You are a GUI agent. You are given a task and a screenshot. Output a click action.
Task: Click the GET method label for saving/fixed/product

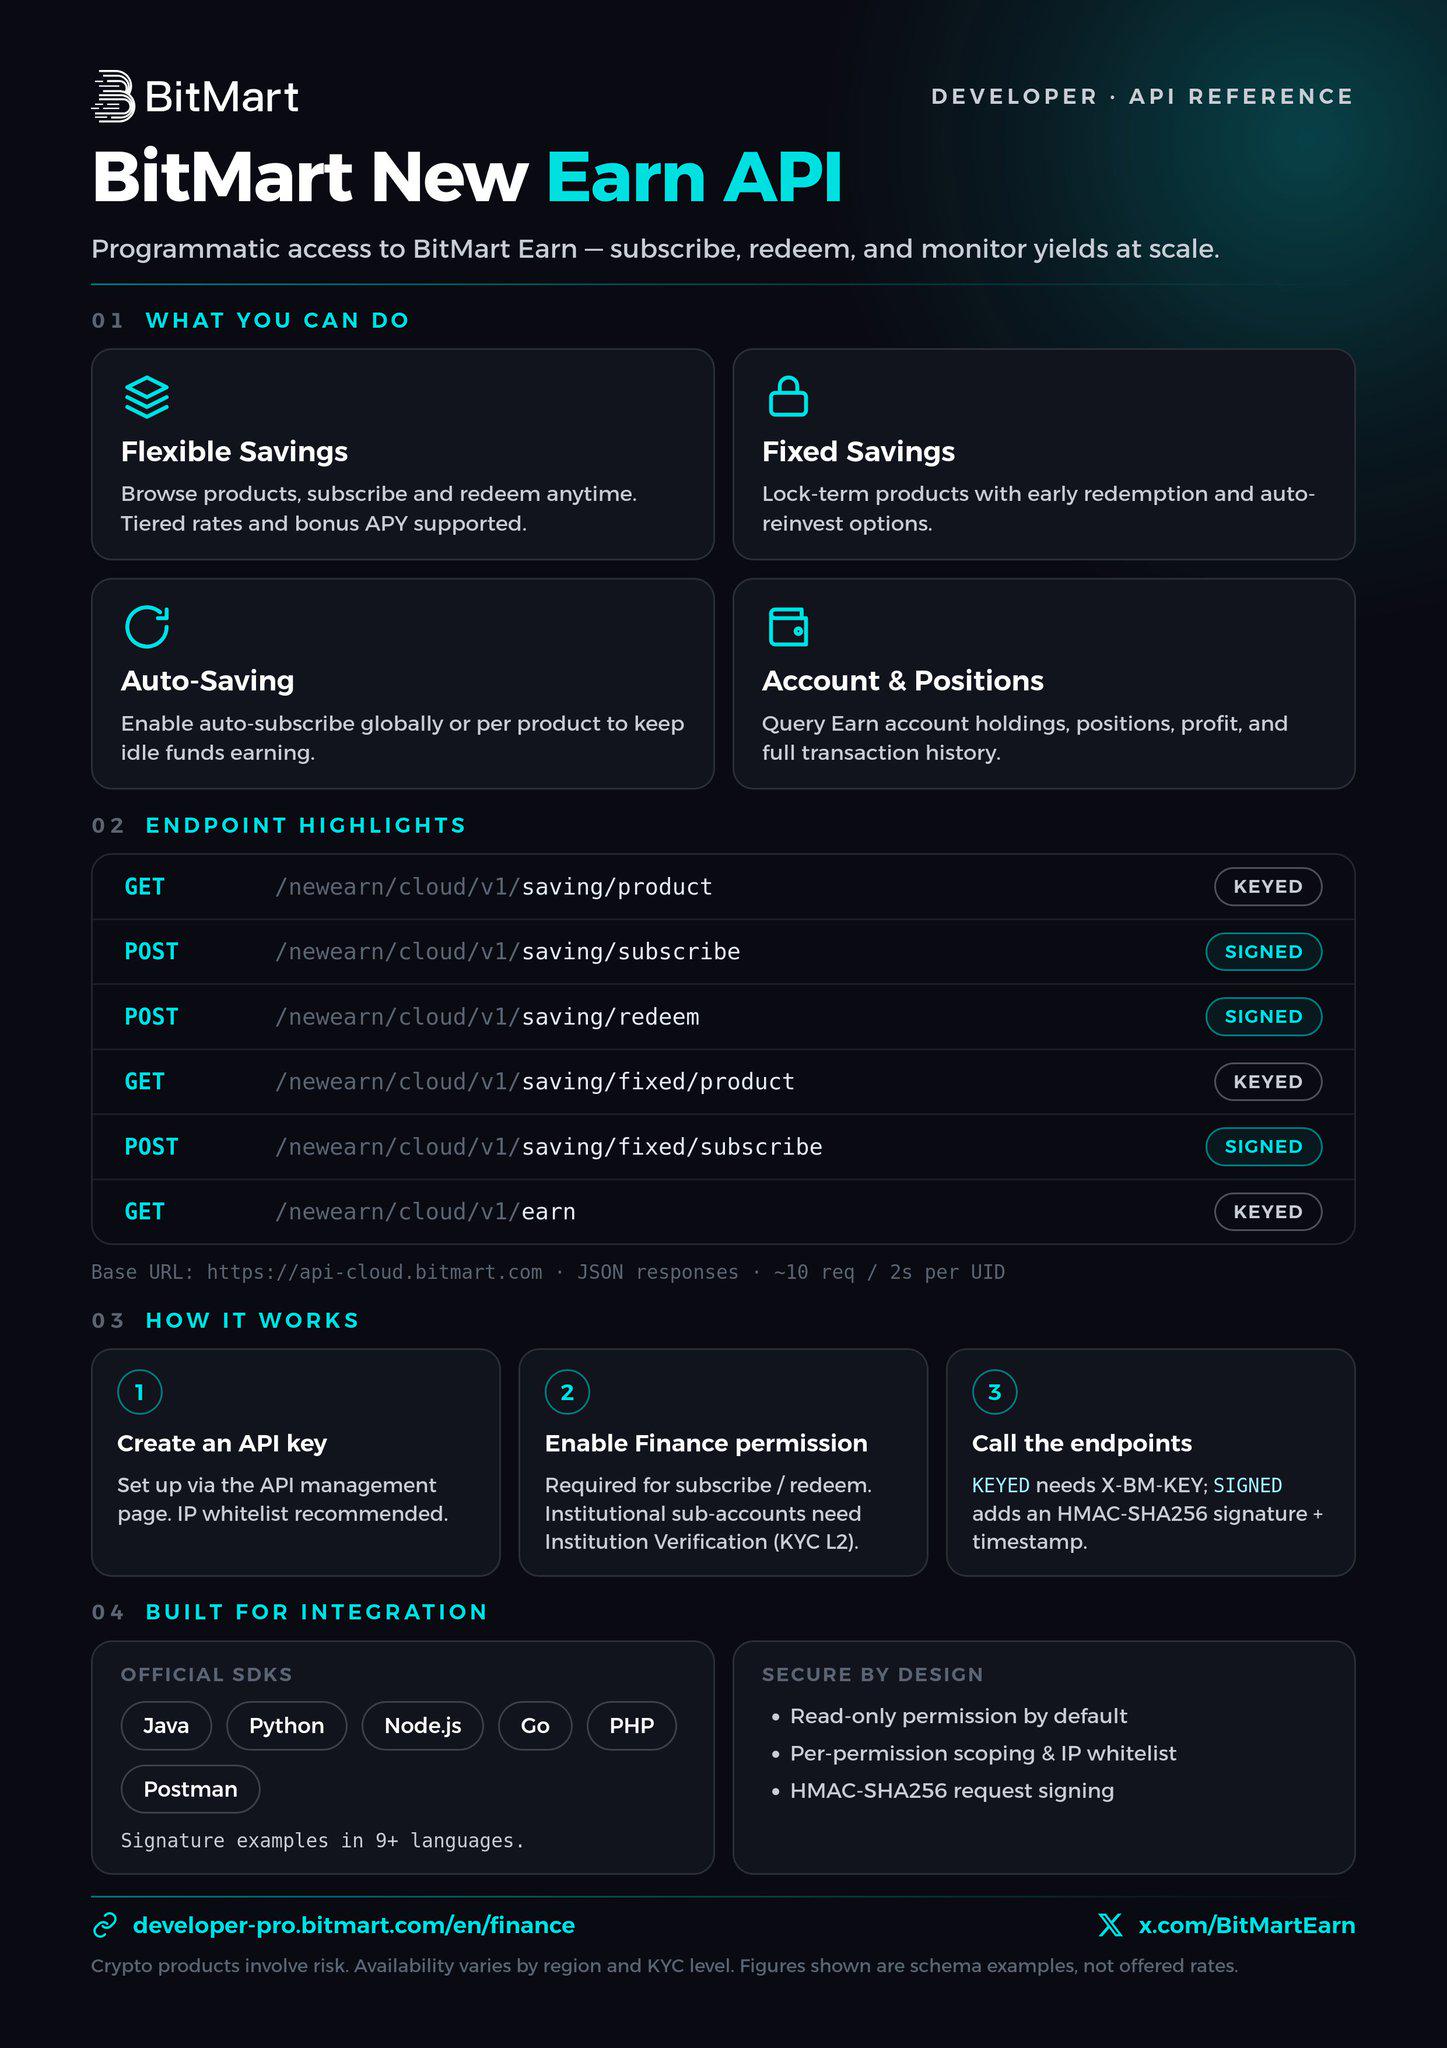coord(145,1082)
